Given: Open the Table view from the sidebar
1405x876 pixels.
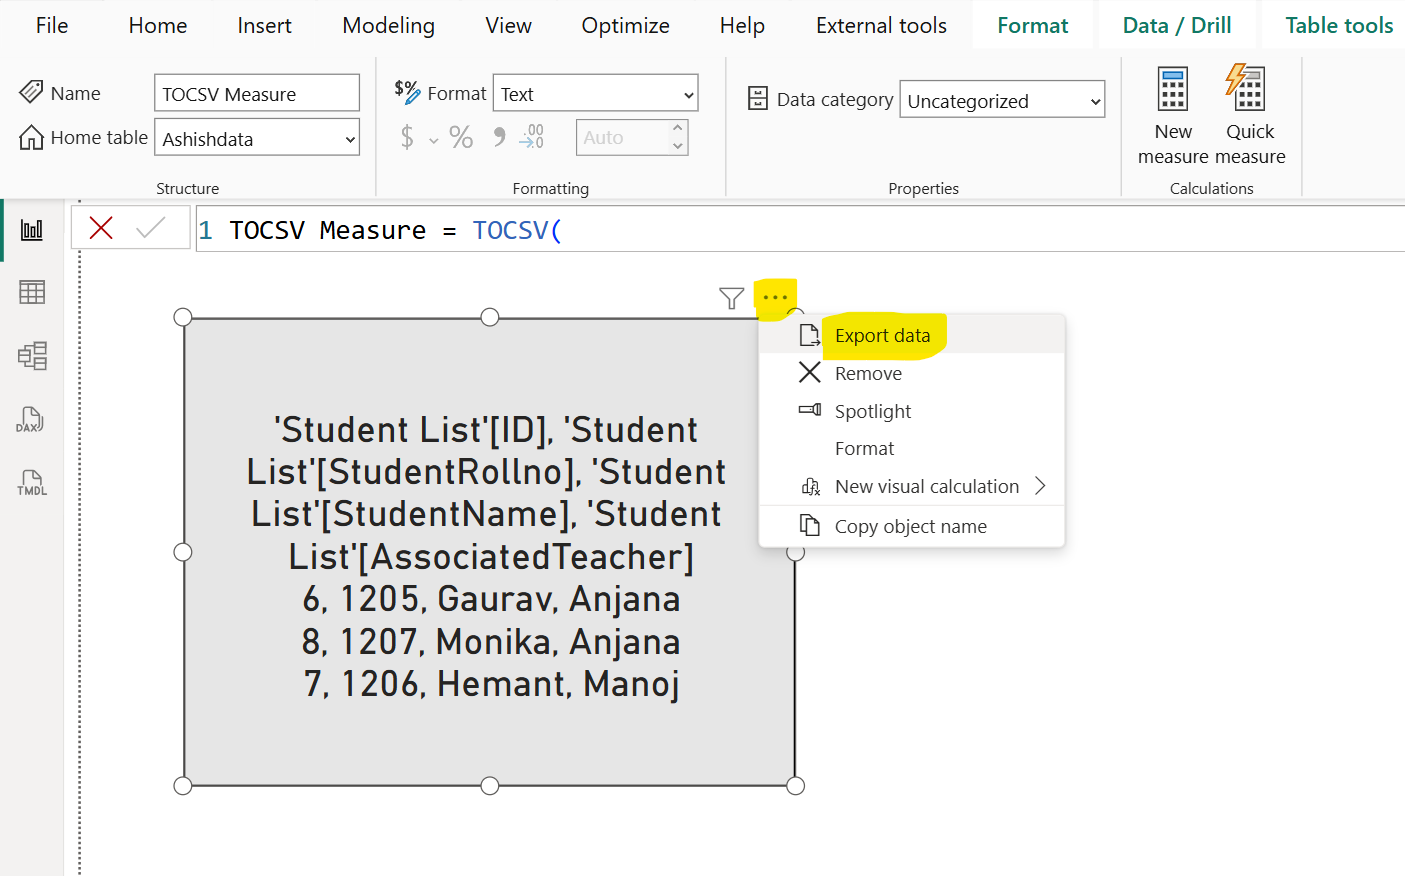Looking at the screenshot, I should pos(31,292).
